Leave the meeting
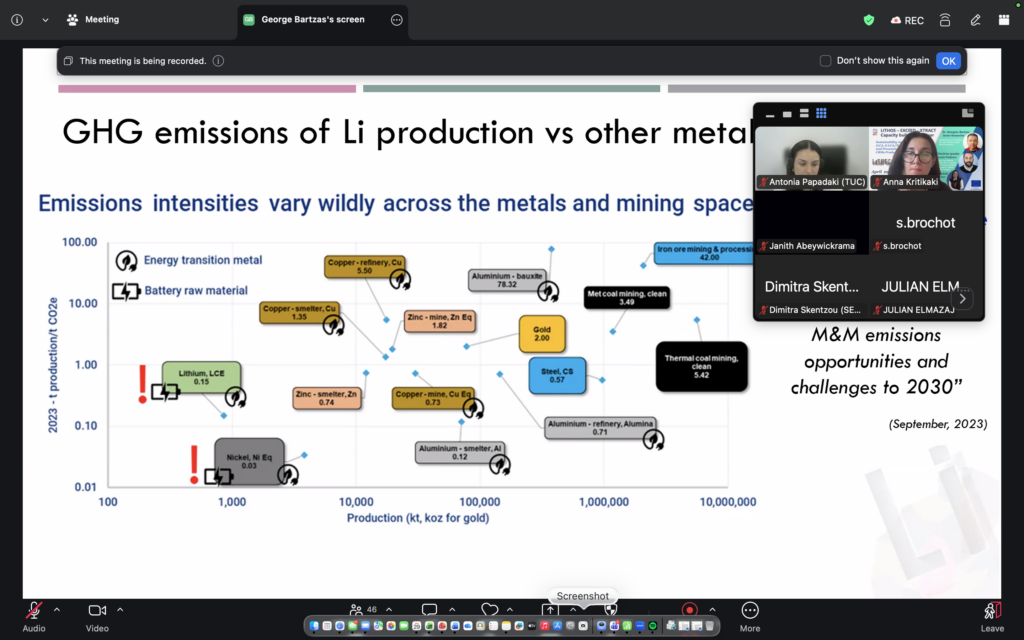This screenshot has width=1024, height=640. (x=992, y=617)
